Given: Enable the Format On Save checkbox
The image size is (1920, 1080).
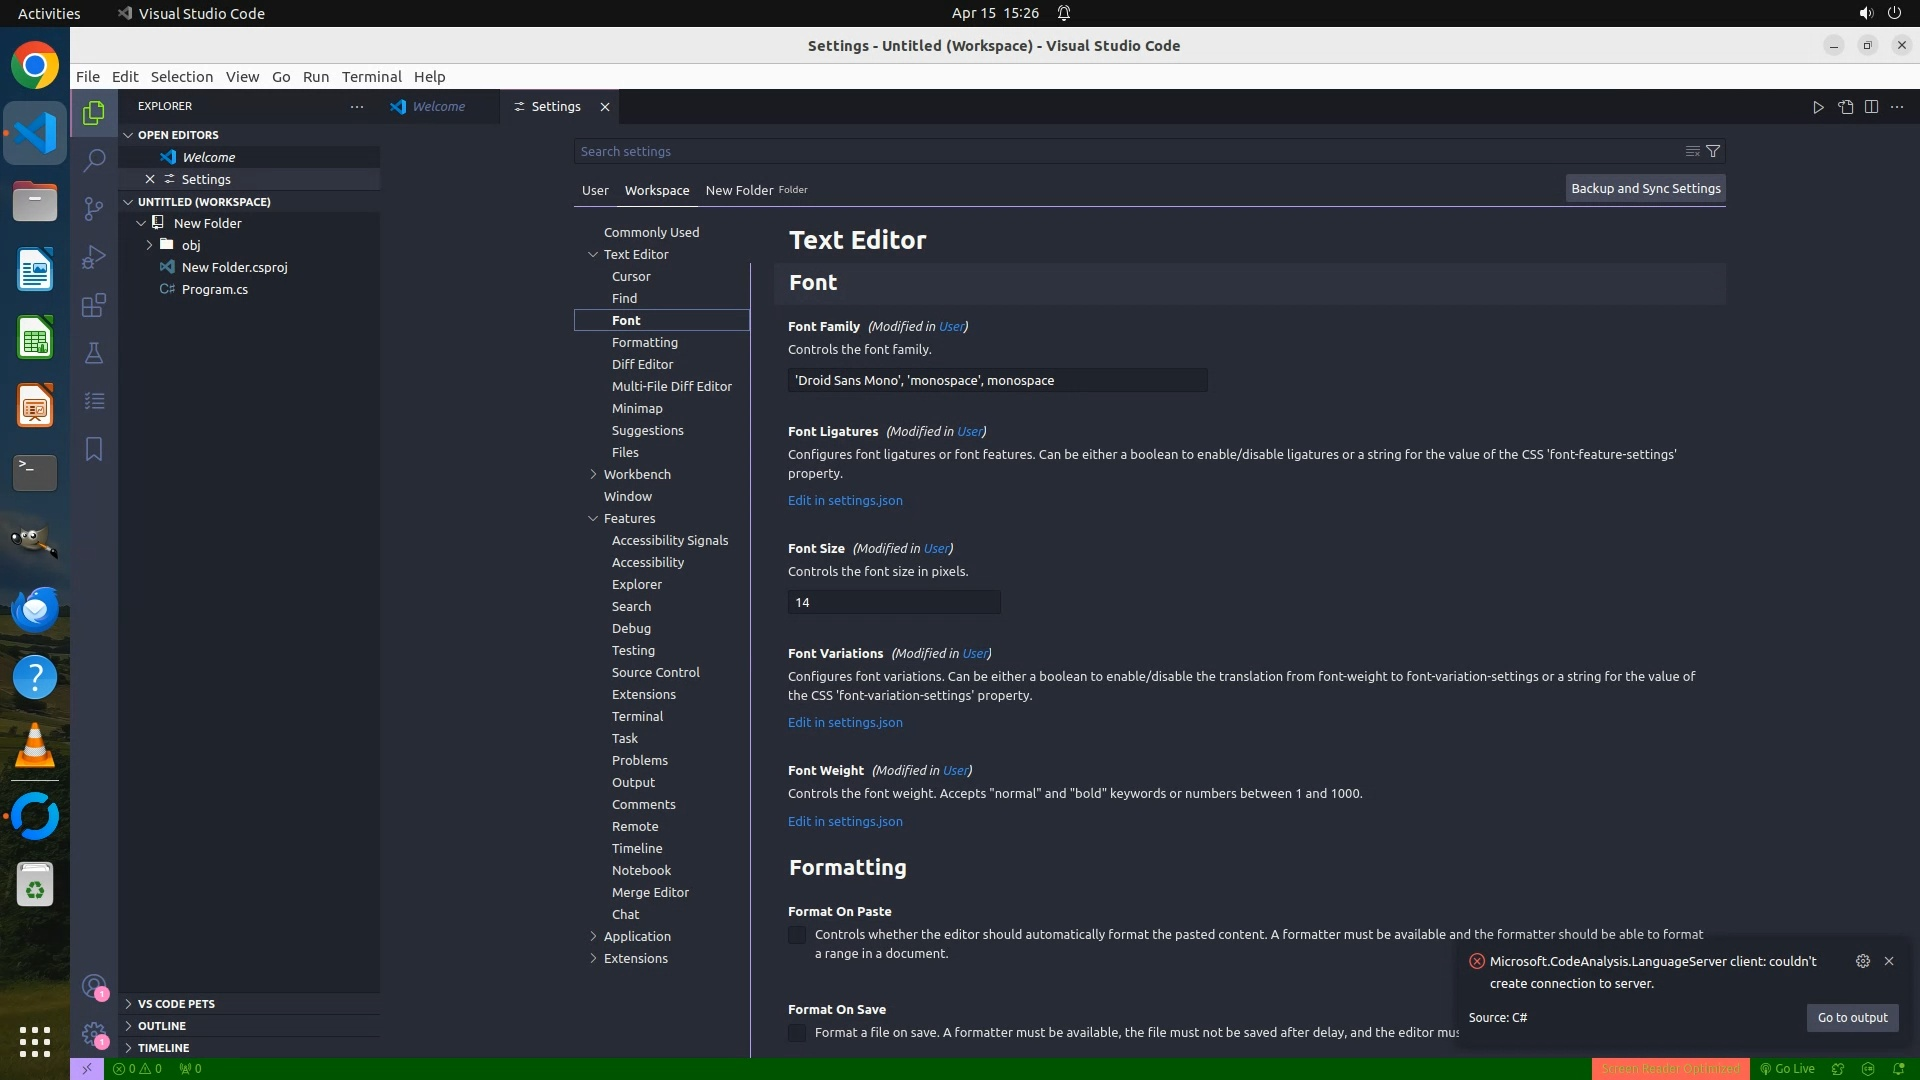Looking at the screenshot, I should [x=797, y=1033].
